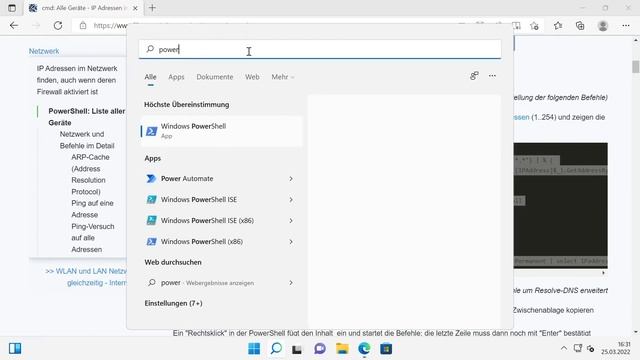Open the search panel three-dots options
Viewport: 640px width, 360px height.
[x=492, y=76]
